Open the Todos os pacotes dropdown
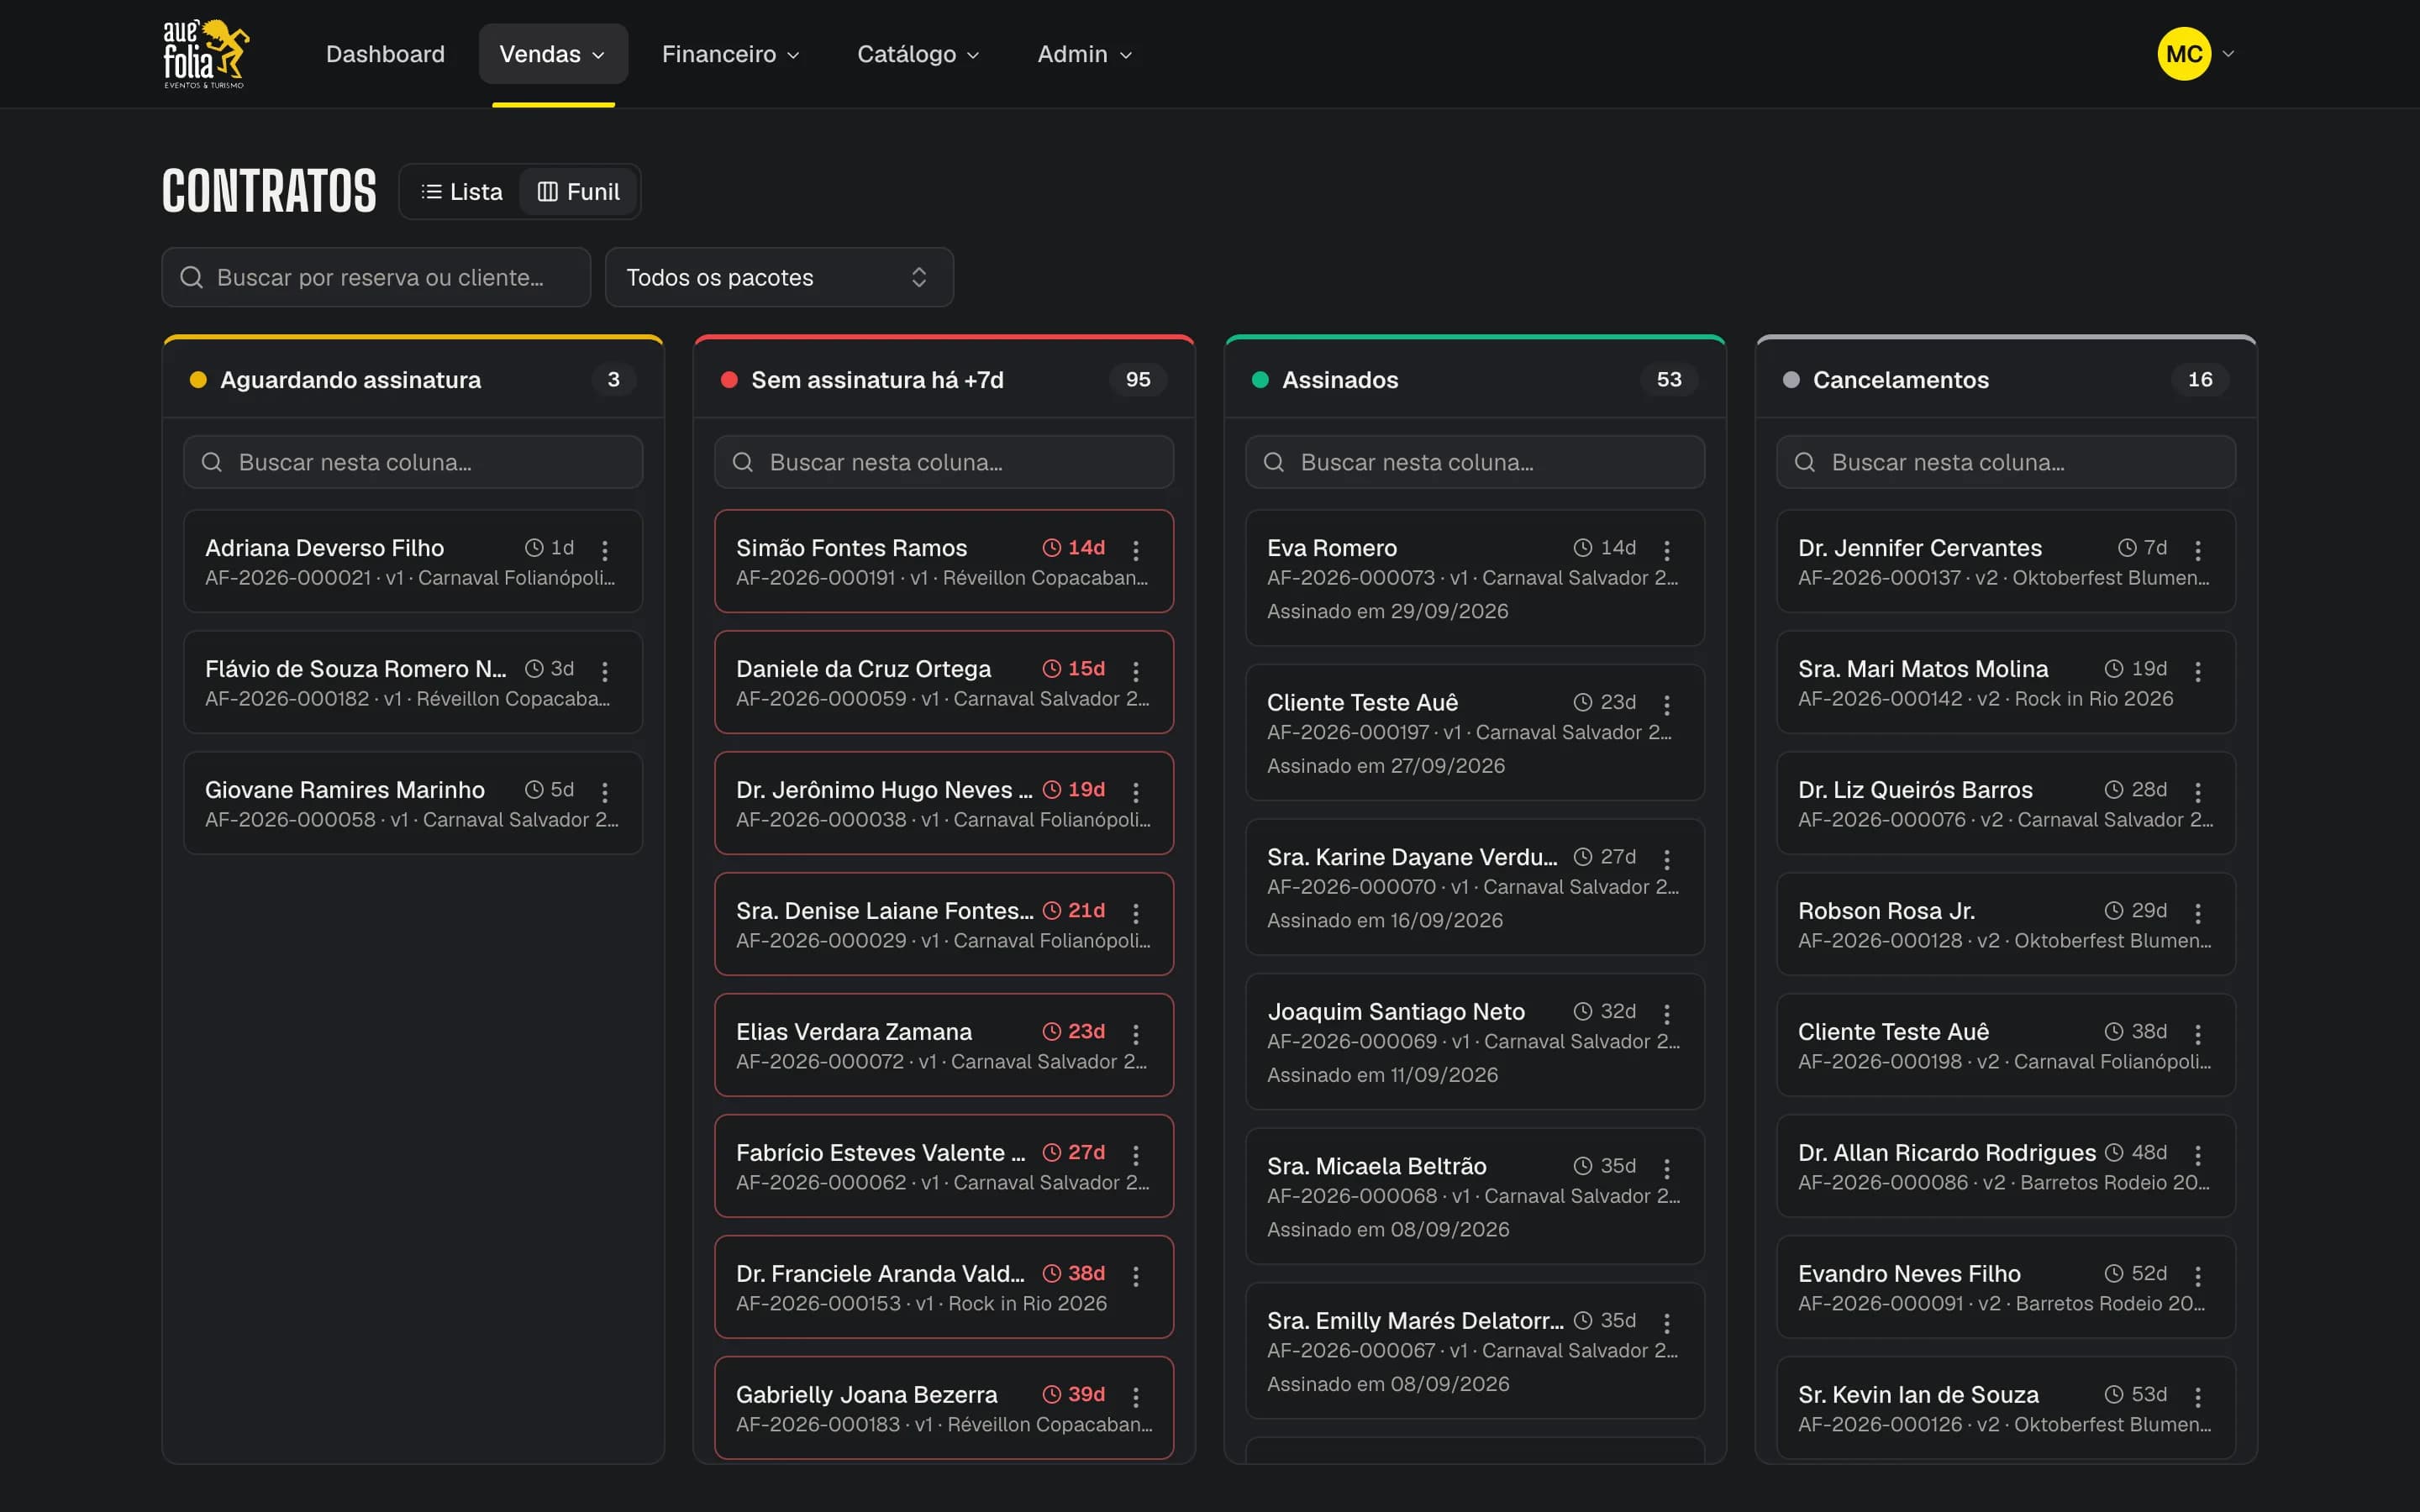2420x1512 pixels. point(779,277)
